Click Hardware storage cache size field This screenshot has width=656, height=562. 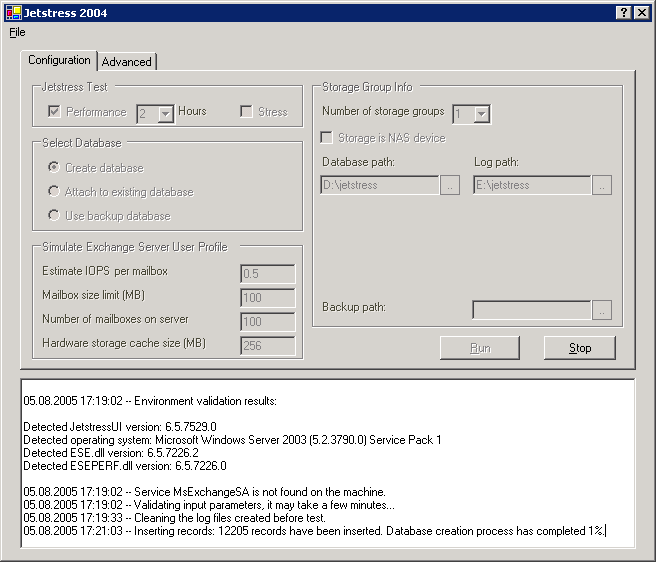(268, 346)
